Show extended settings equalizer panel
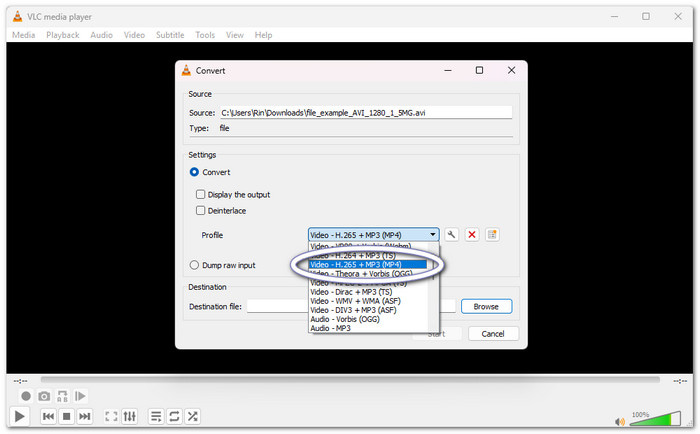 point(129,416)
